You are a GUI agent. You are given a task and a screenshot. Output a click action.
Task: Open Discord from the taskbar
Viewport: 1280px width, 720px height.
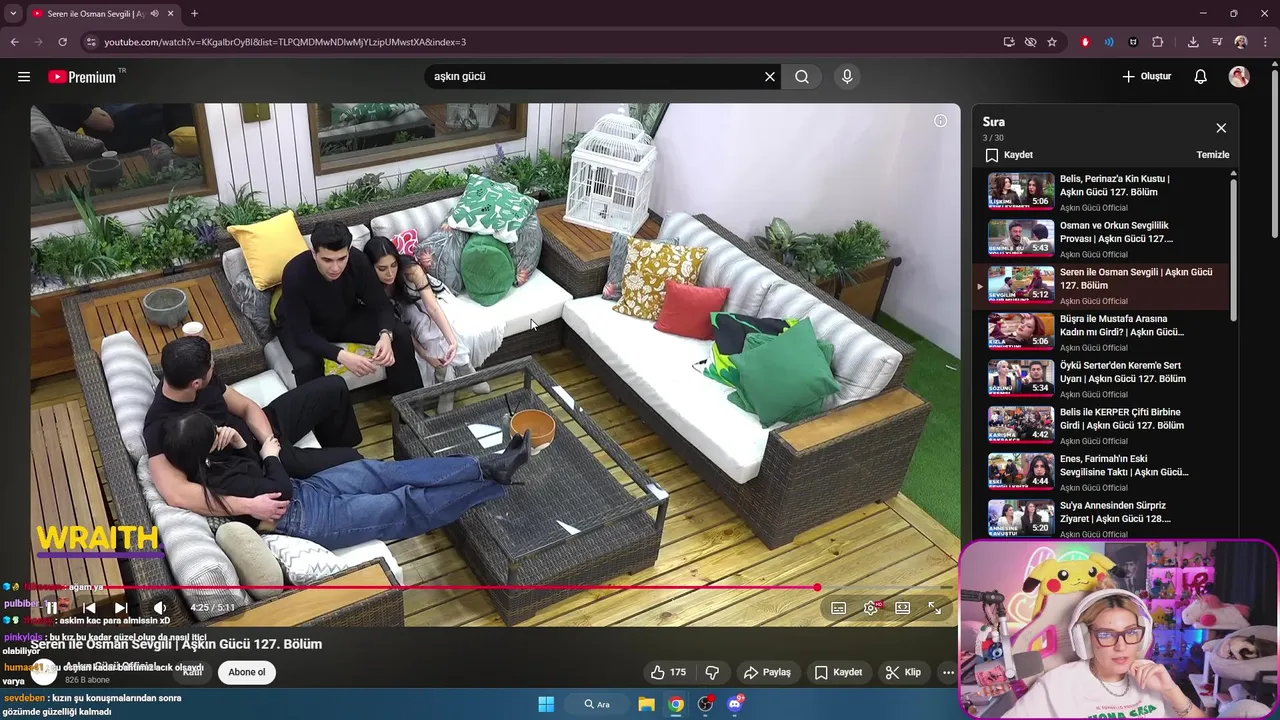coord(735,704)
